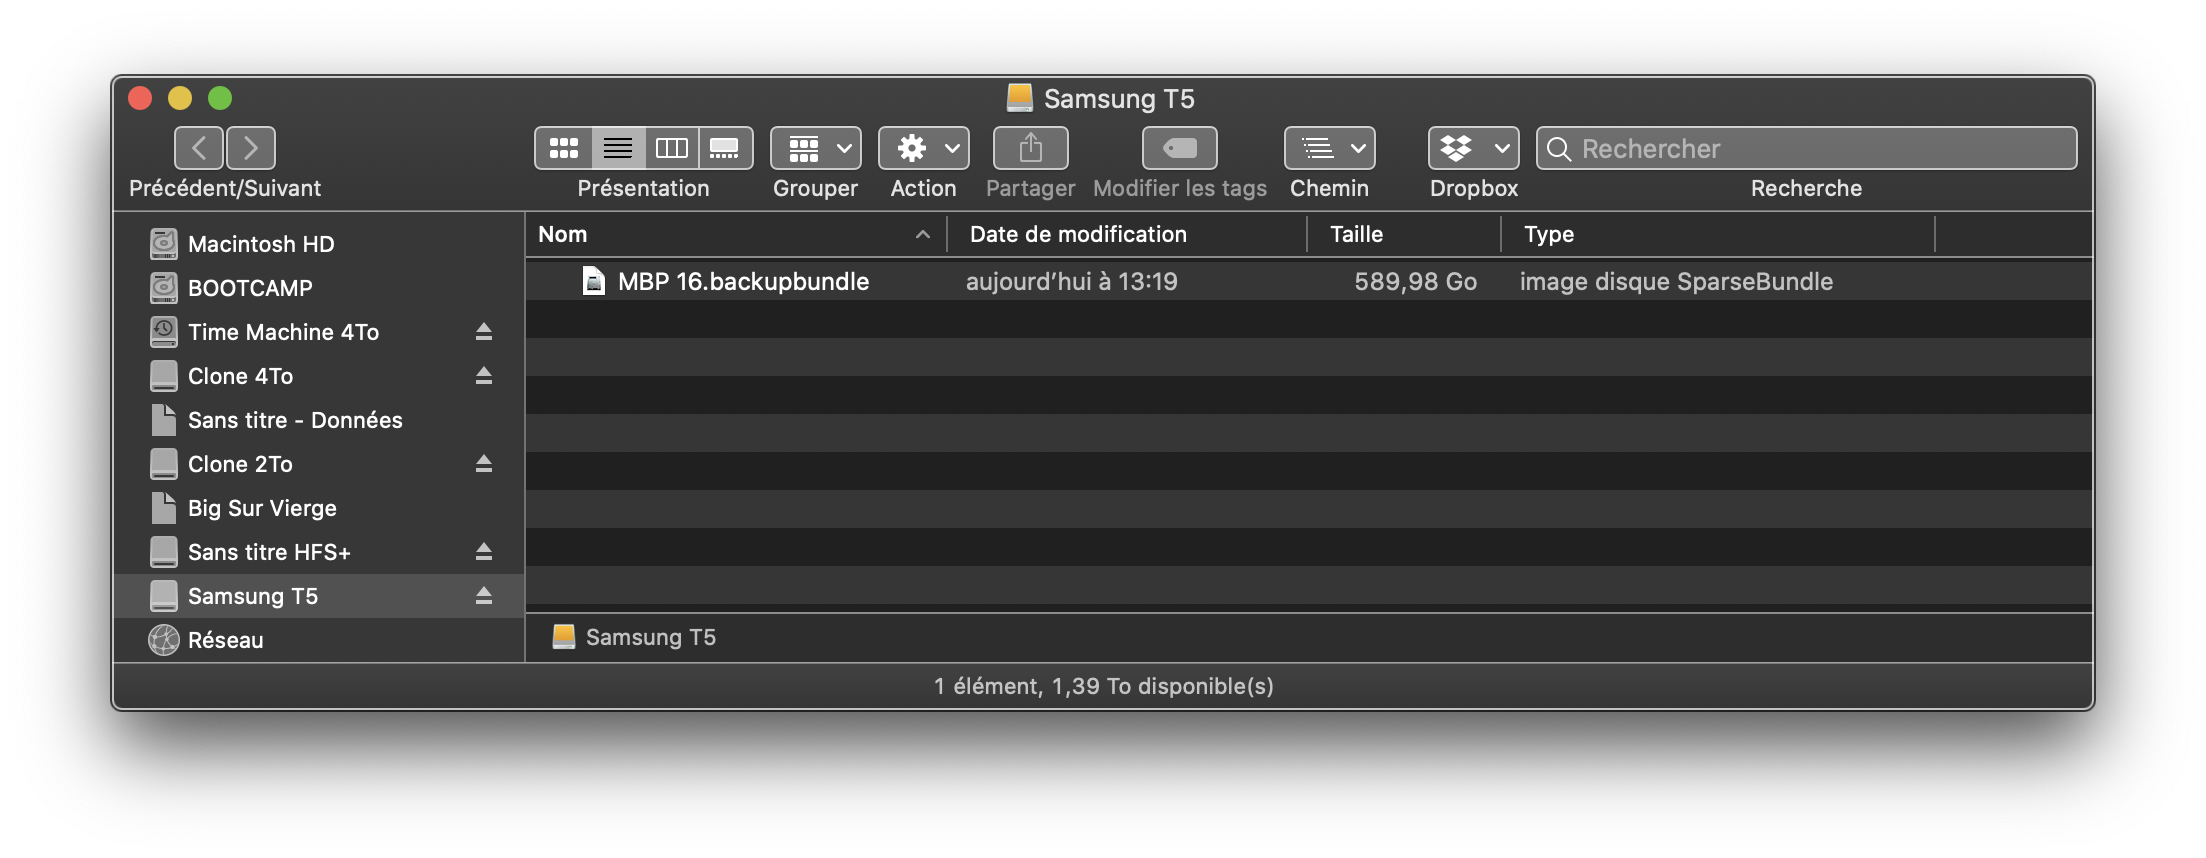This screenshot has width=2206, height=858.
Task: Open Clone 4To in sidebar
Action: (320, 376)
